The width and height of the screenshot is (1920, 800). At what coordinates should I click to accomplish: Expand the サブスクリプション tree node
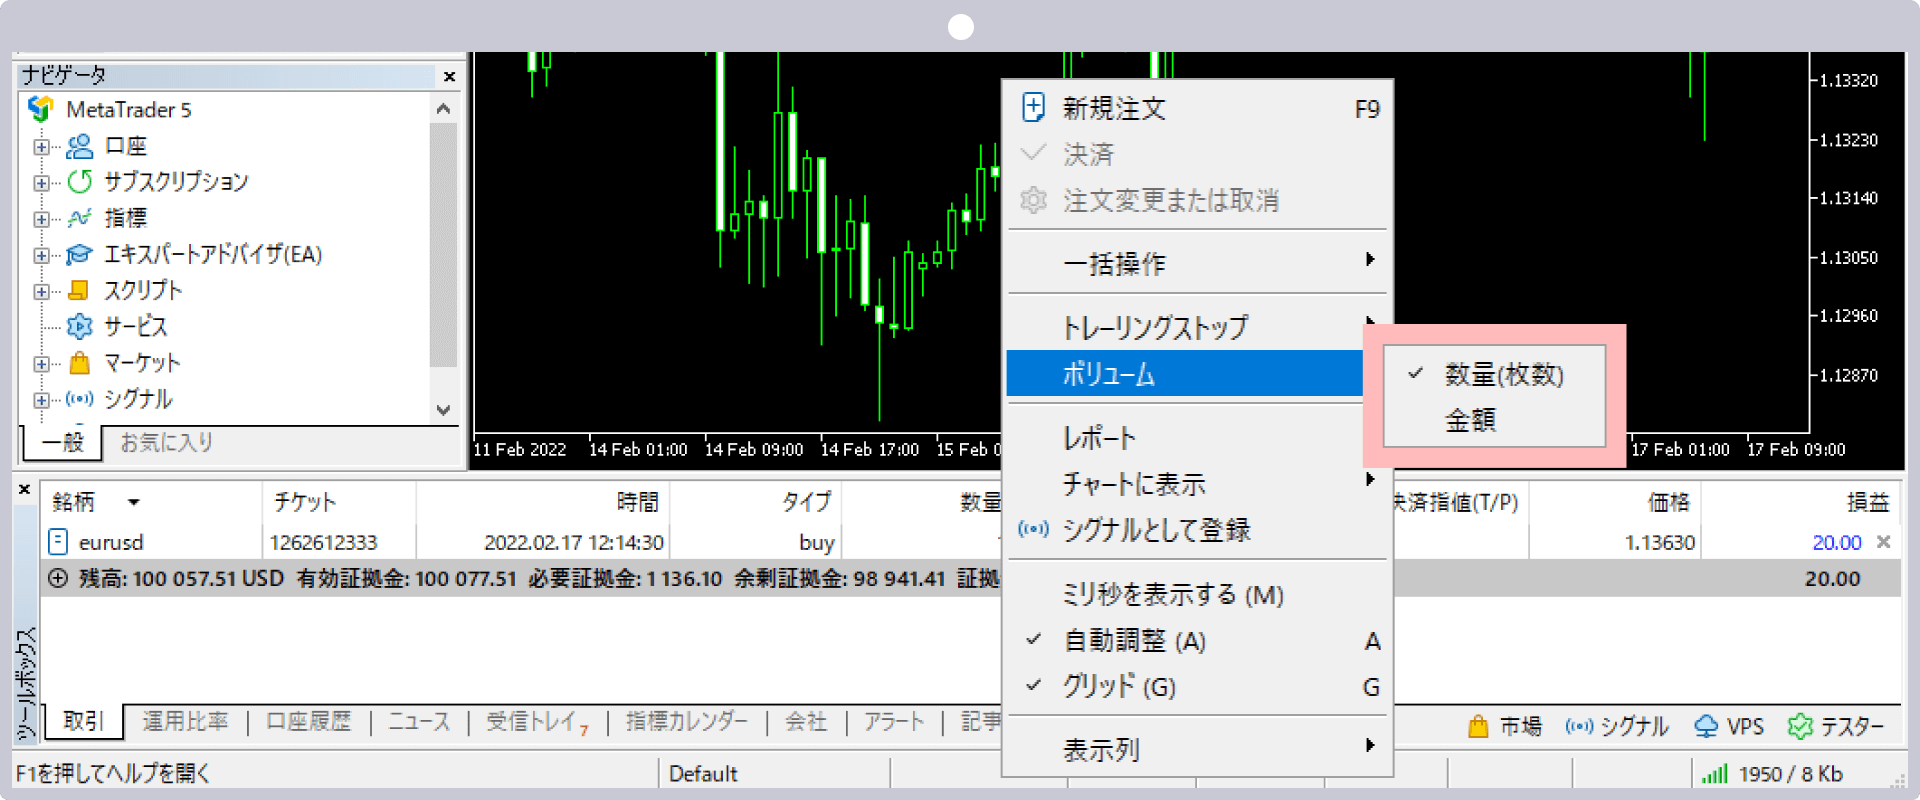[x=41, y=183]
